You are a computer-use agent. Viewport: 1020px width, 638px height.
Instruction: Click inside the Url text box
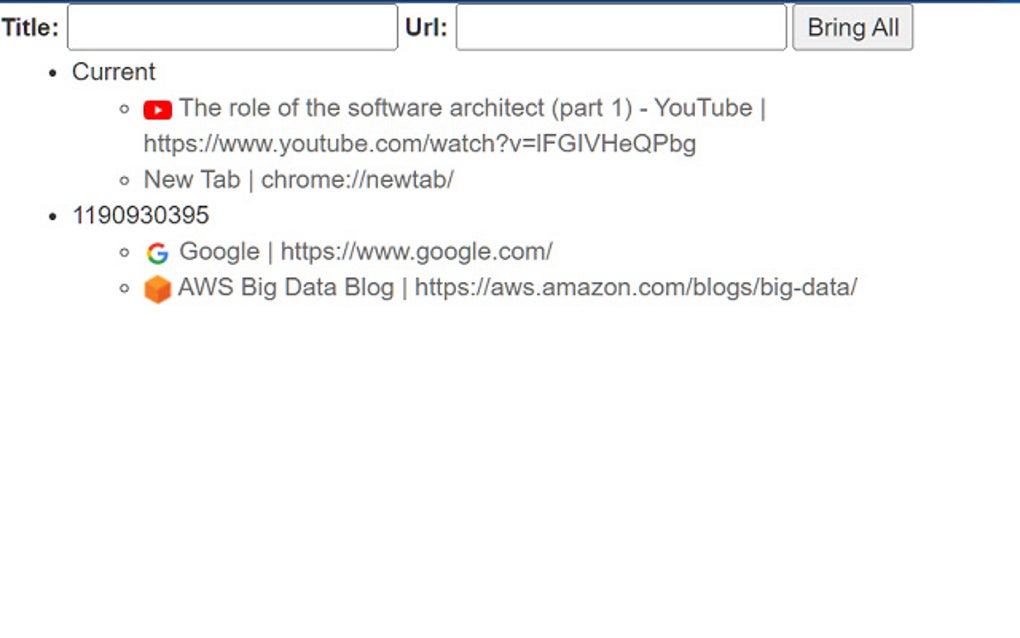[620, 27]
